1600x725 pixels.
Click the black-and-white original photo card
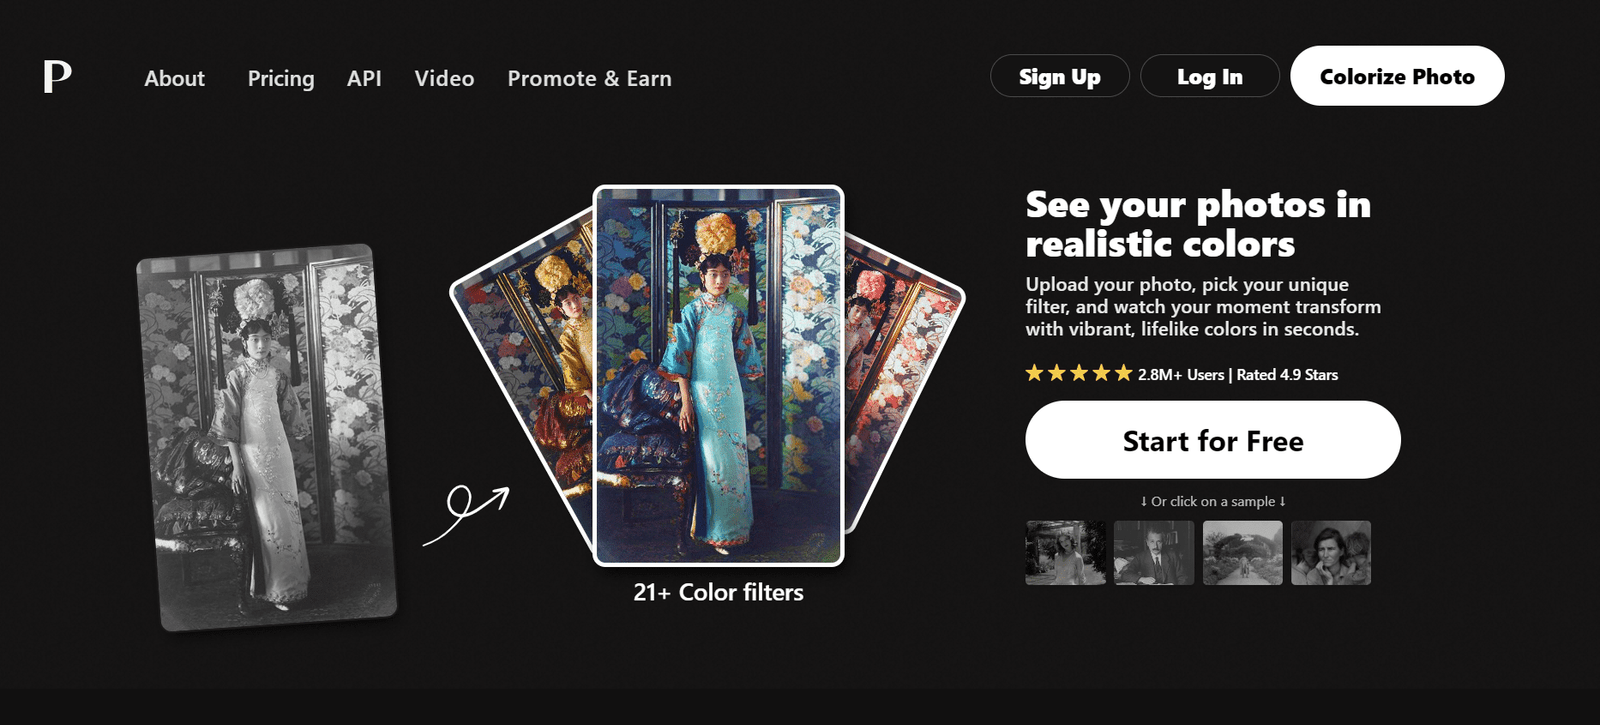(x=267, y=438)
